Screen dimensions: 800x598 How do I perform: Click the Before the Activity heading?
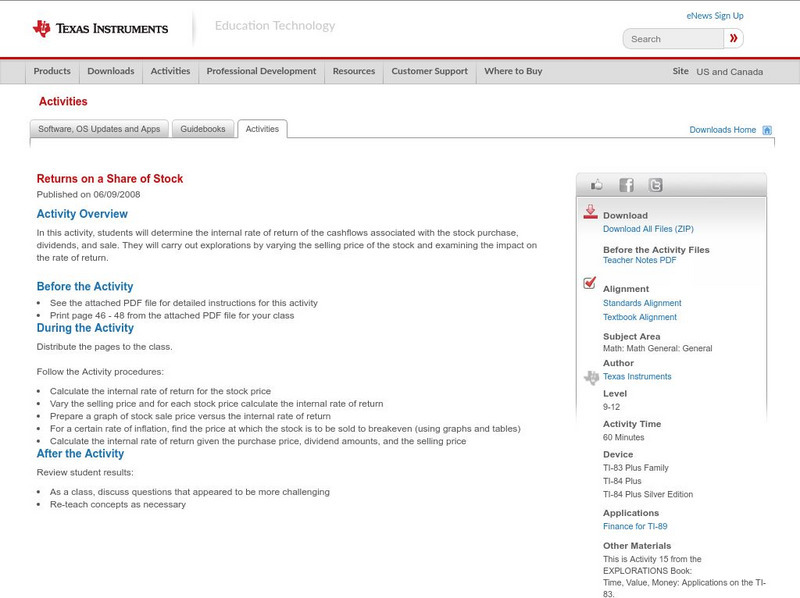pyautogui.click(x=85, y=287)
